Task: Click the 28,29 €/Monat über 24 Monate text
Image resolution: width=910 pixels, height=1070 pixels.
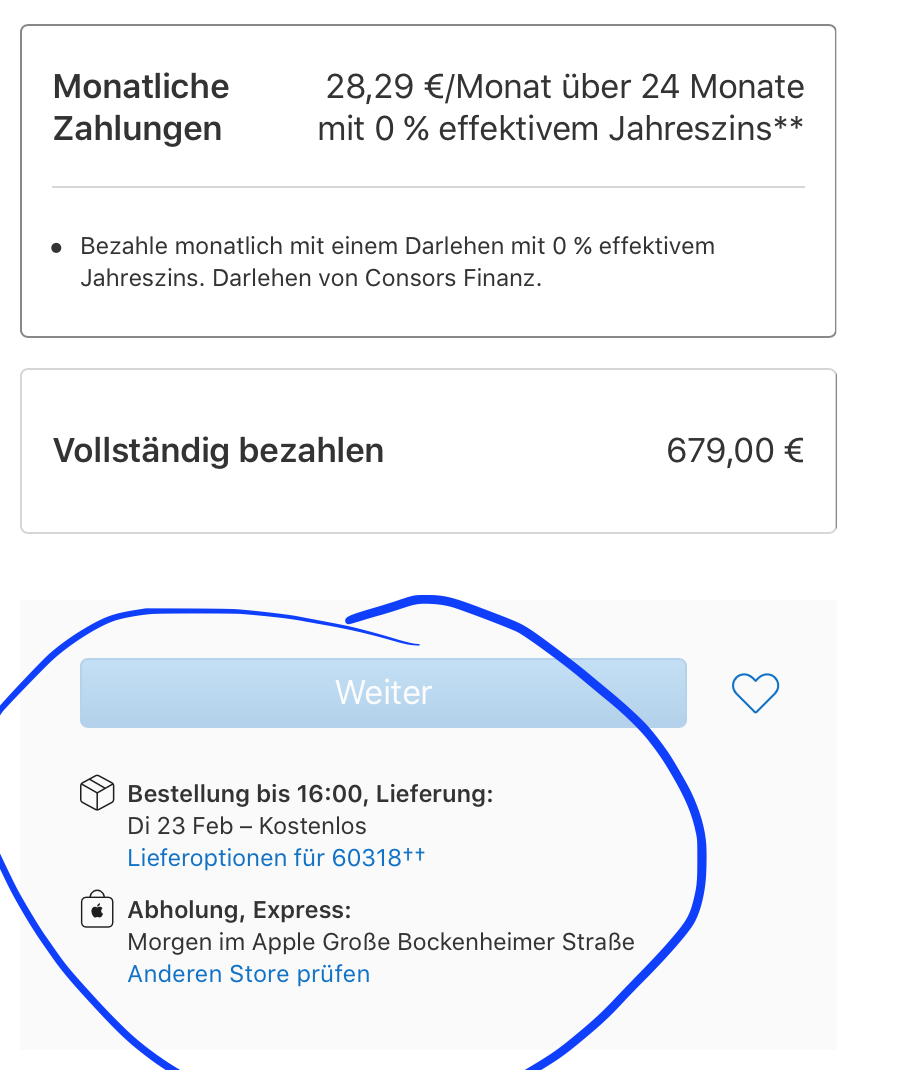Action: [565, 87]
